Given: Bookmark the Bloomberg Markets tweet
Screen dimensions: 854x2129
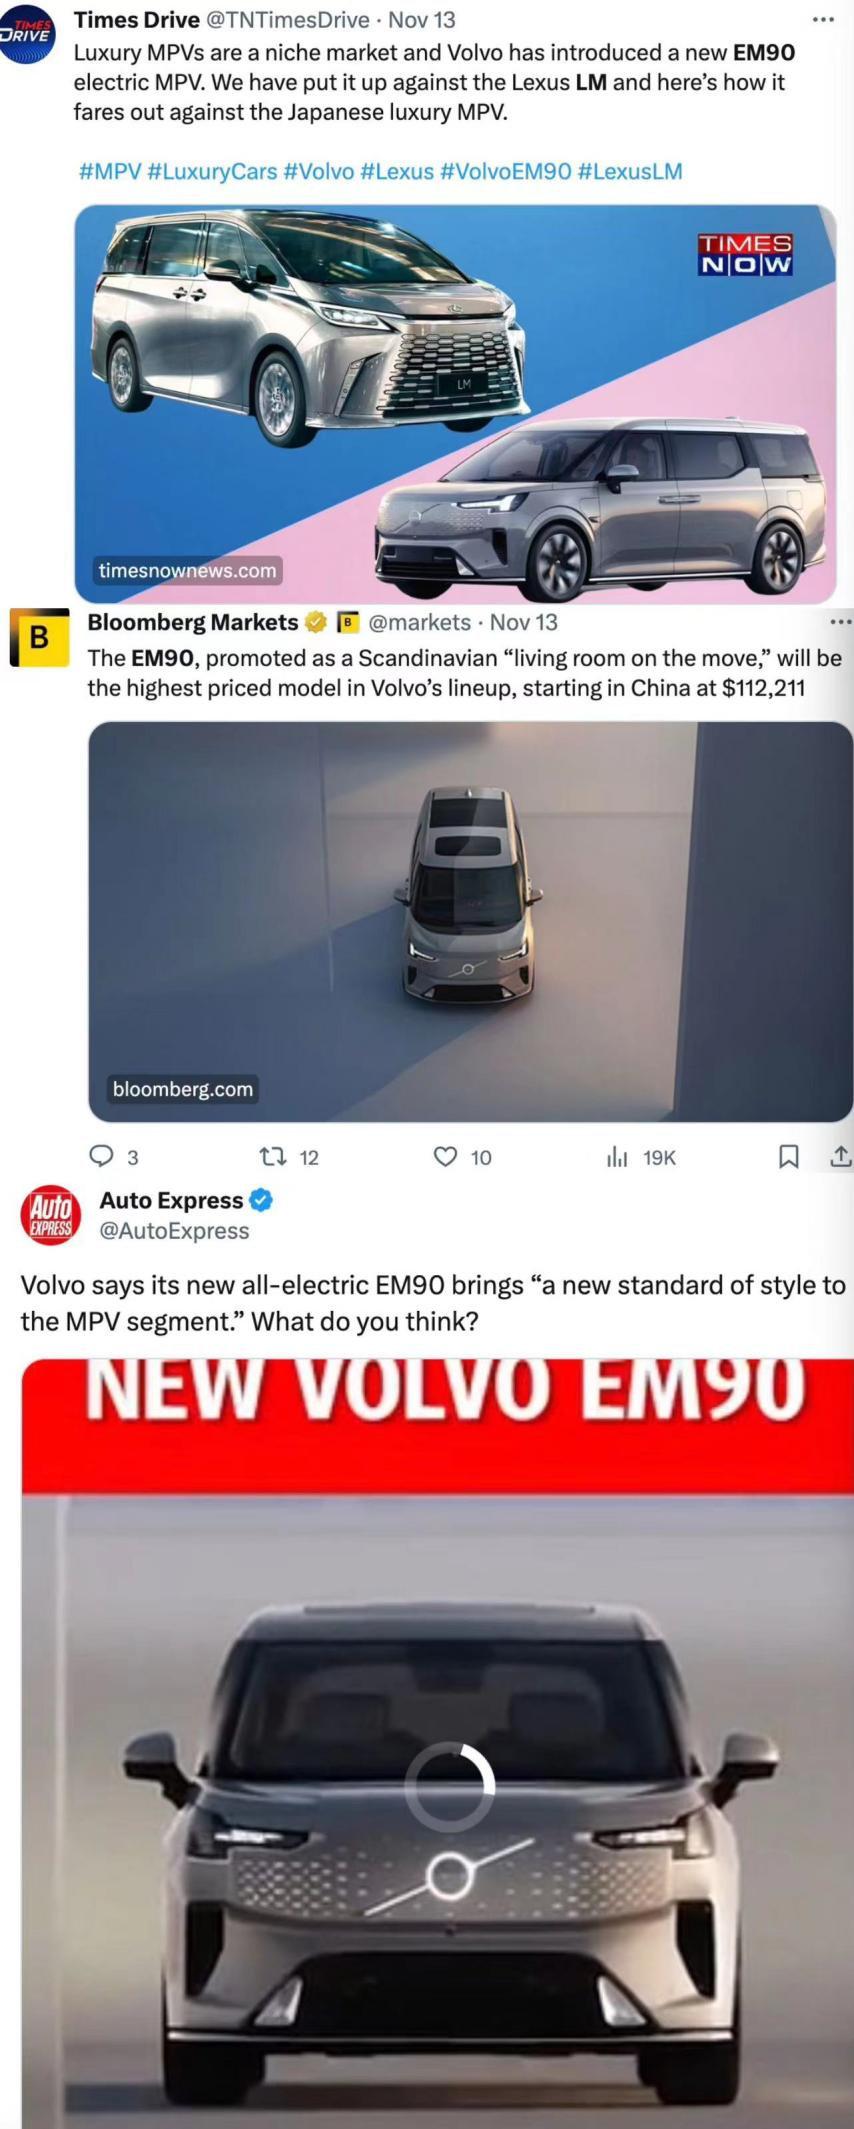Looking at the screenshot, I should click(x=788, y=1157).
